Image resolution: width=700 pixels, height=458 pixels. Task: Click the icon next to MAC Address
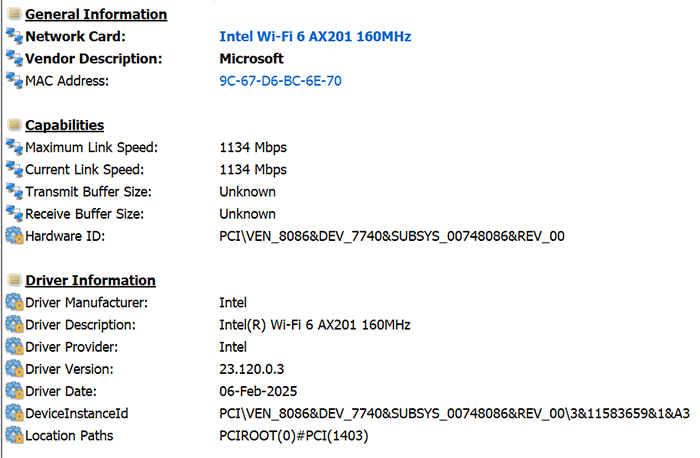click(14, 81)
